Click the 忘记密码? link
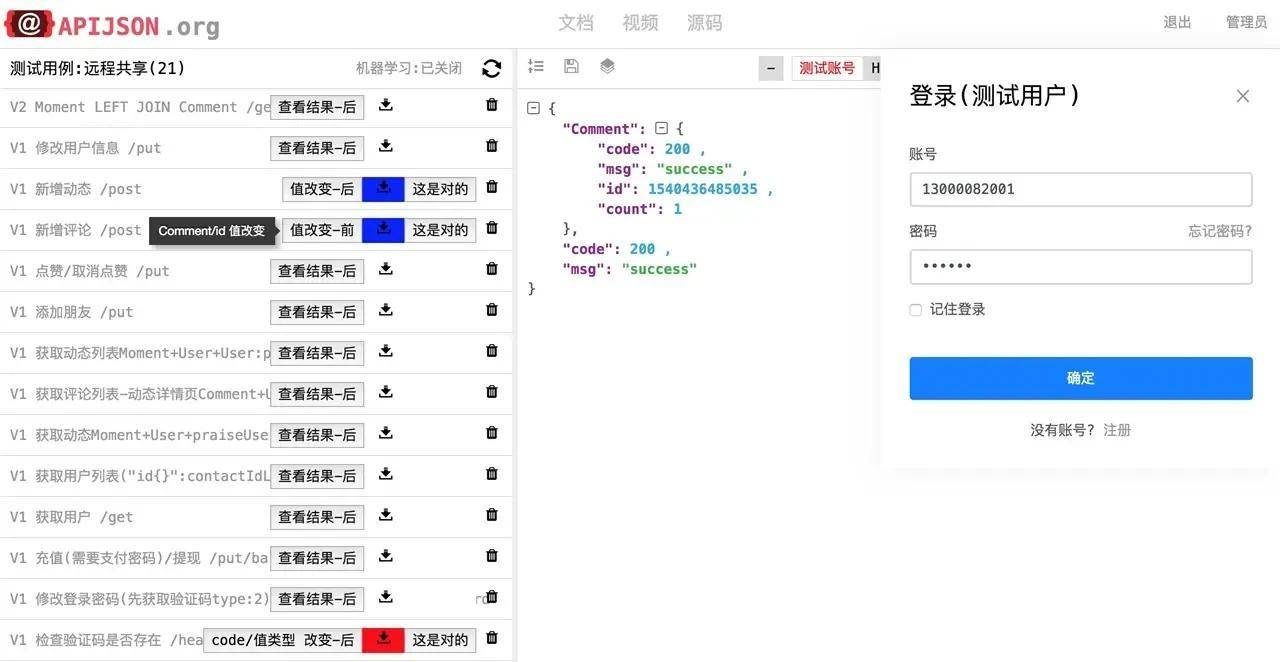Screen dimensions: 1280x662 (1220, 231)
